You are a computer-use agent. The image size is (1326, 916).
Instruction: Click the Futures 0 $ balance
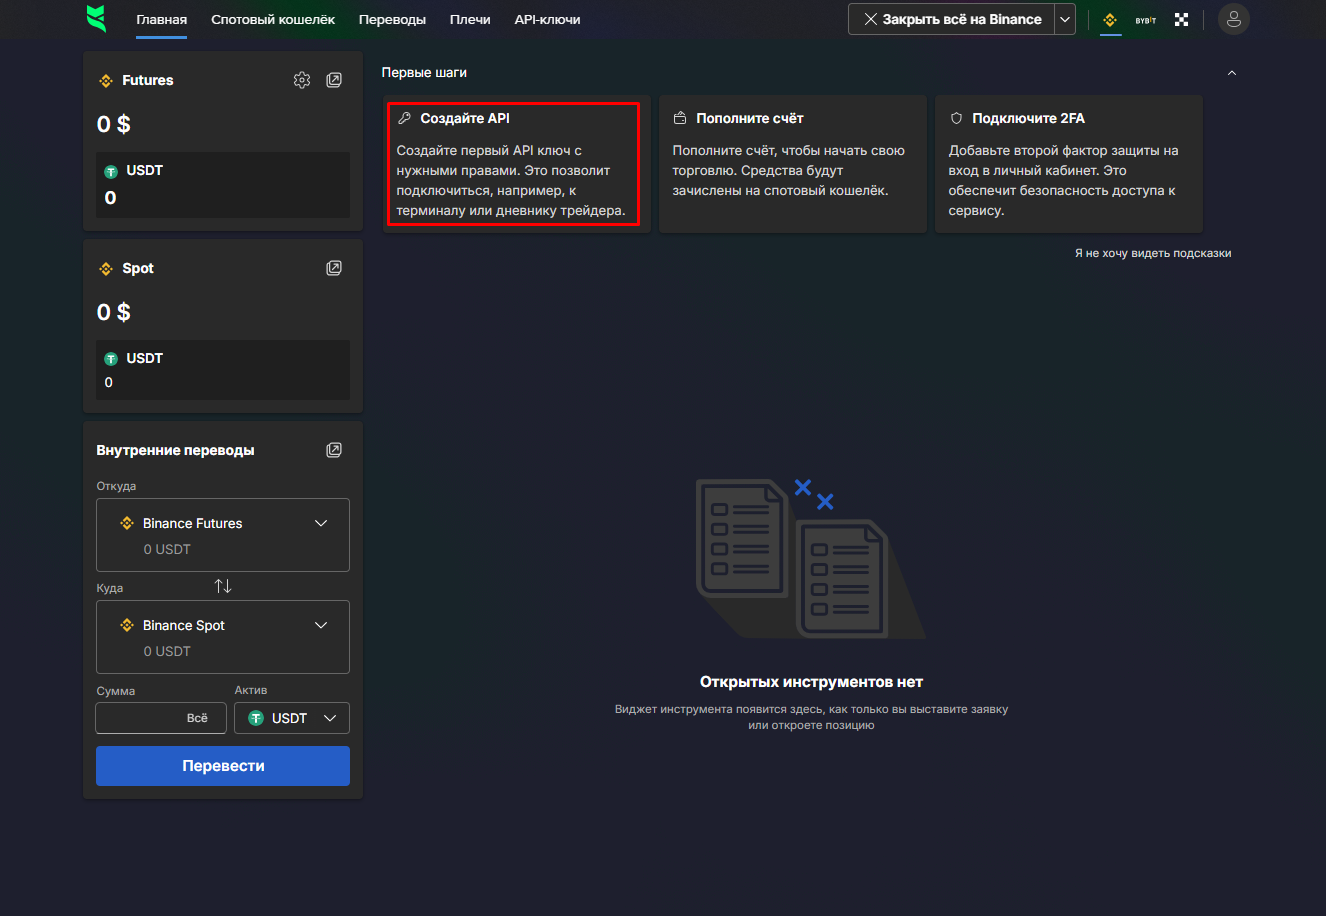click(114, 124)
